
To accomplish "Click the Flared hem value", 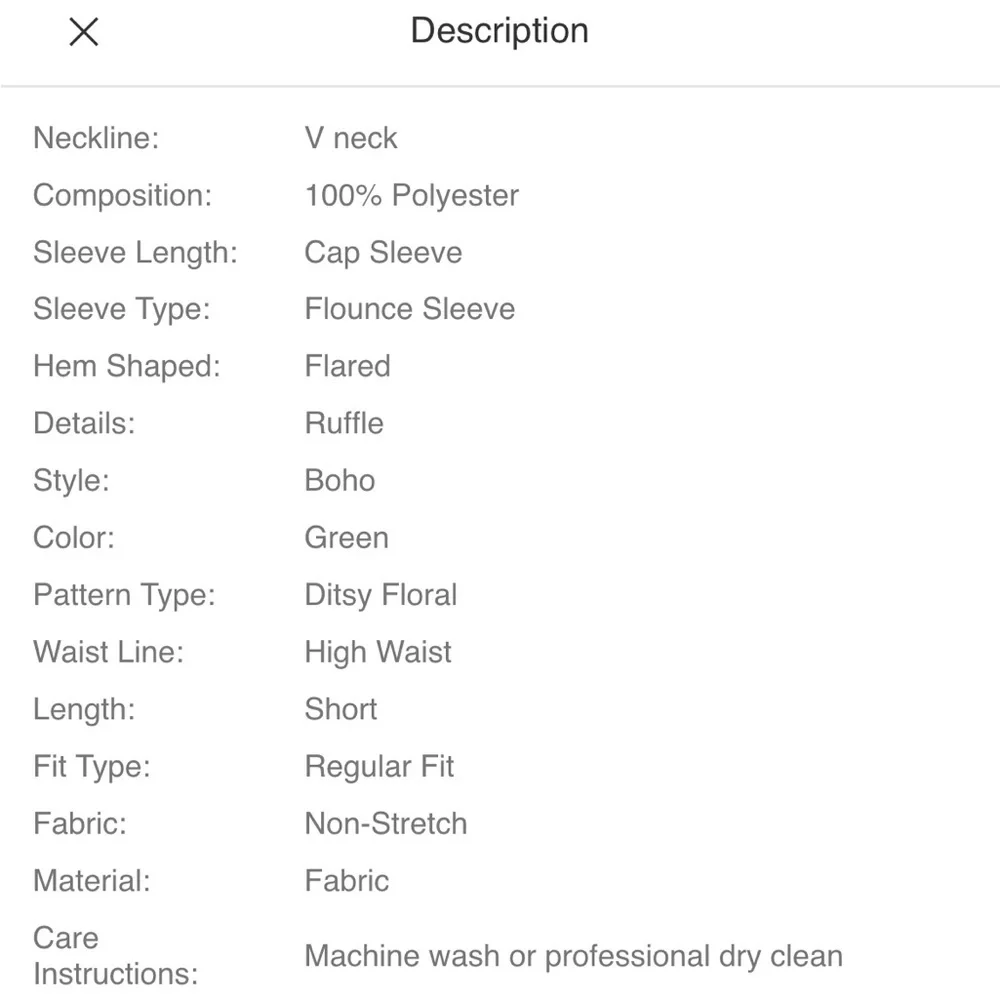I will tap(347, 366).
